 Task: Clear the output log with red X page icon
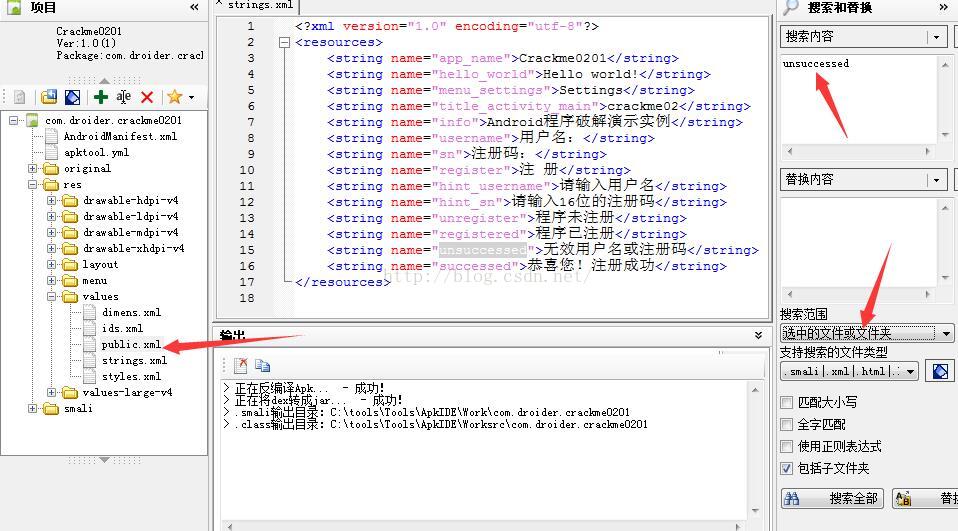point(241,365)
